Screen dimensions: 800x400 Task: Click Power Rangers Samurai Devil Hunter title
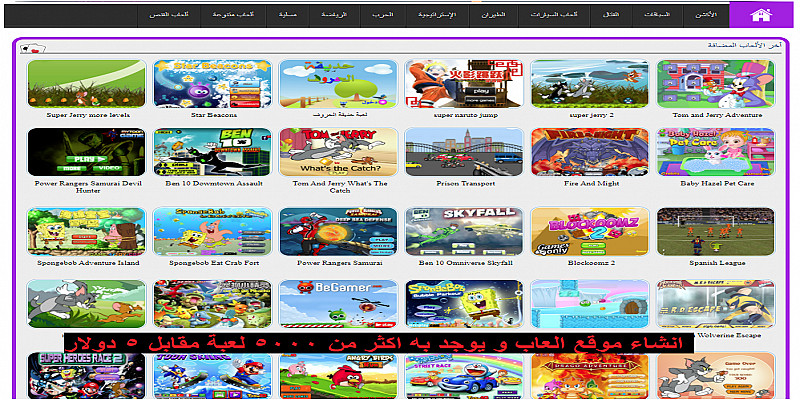(88, 187)
